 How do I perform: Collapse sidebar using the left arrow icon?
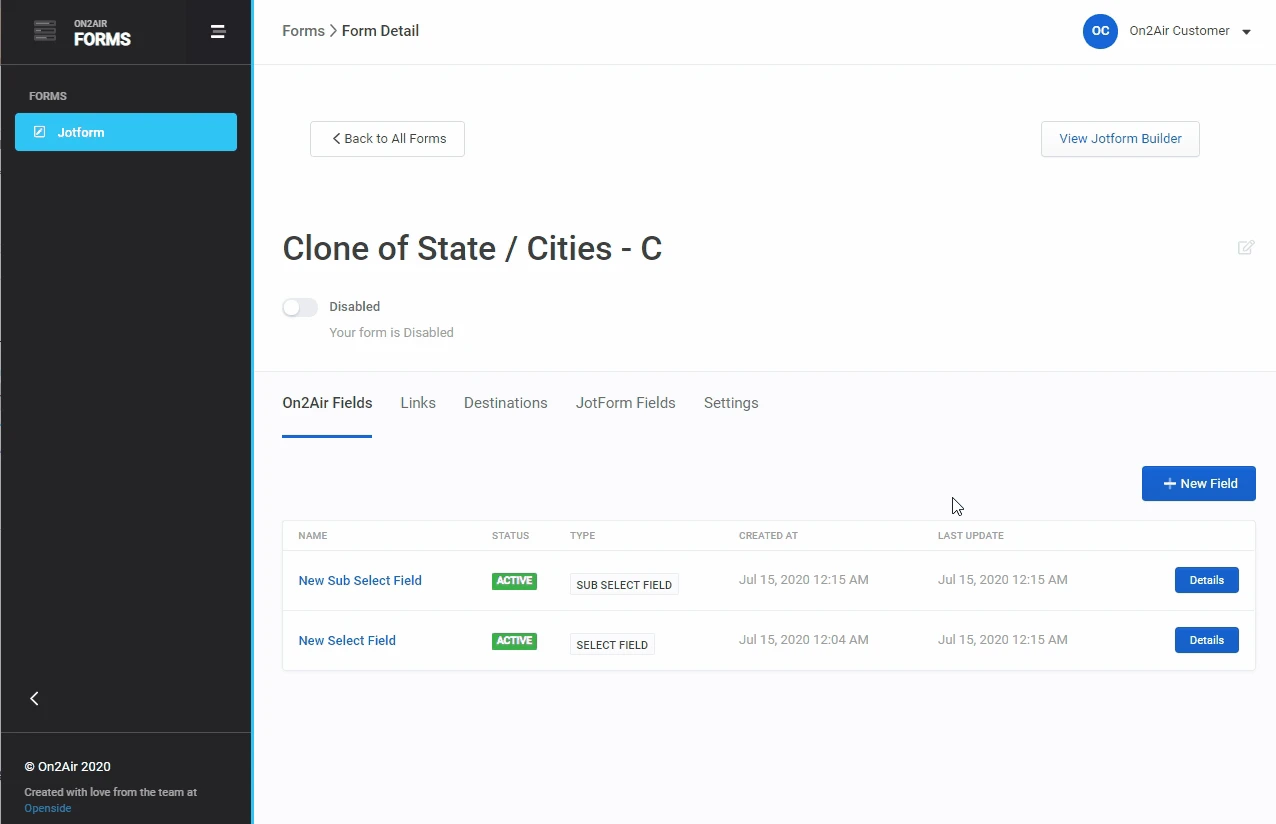[34, 699]
